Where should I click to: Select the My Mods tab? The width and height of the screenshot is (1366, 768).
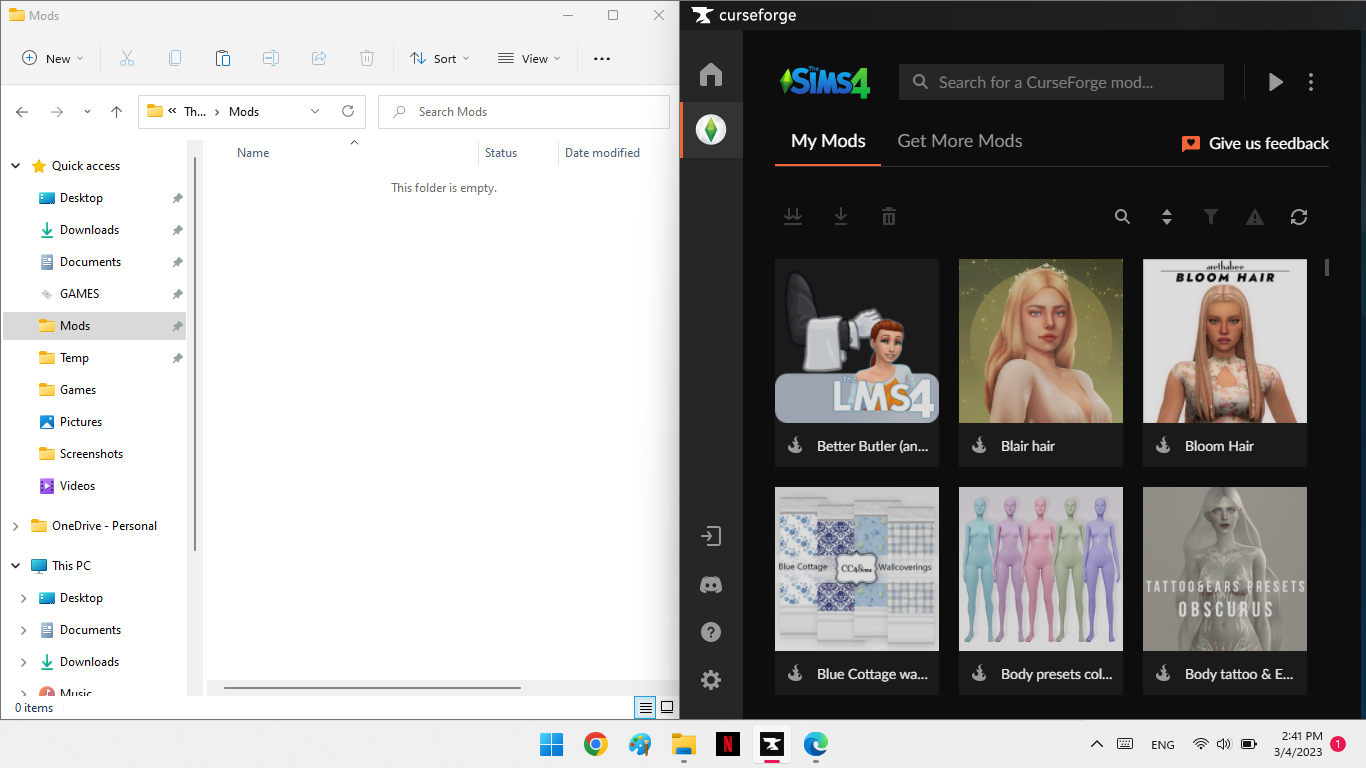(x=828, y=141)
